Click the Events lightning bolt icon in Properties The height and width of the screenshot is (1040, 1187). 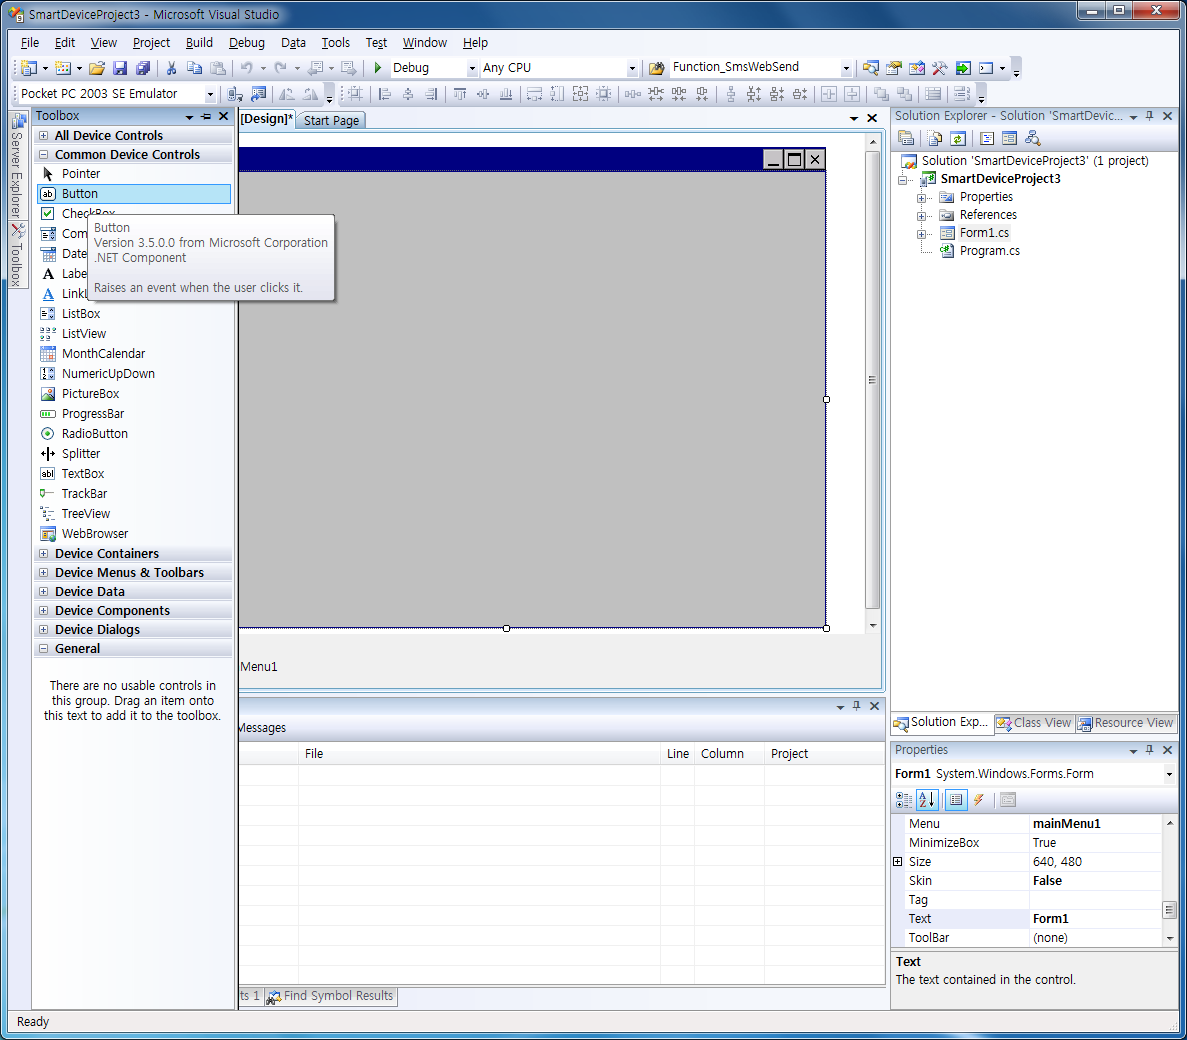point(979,800)
